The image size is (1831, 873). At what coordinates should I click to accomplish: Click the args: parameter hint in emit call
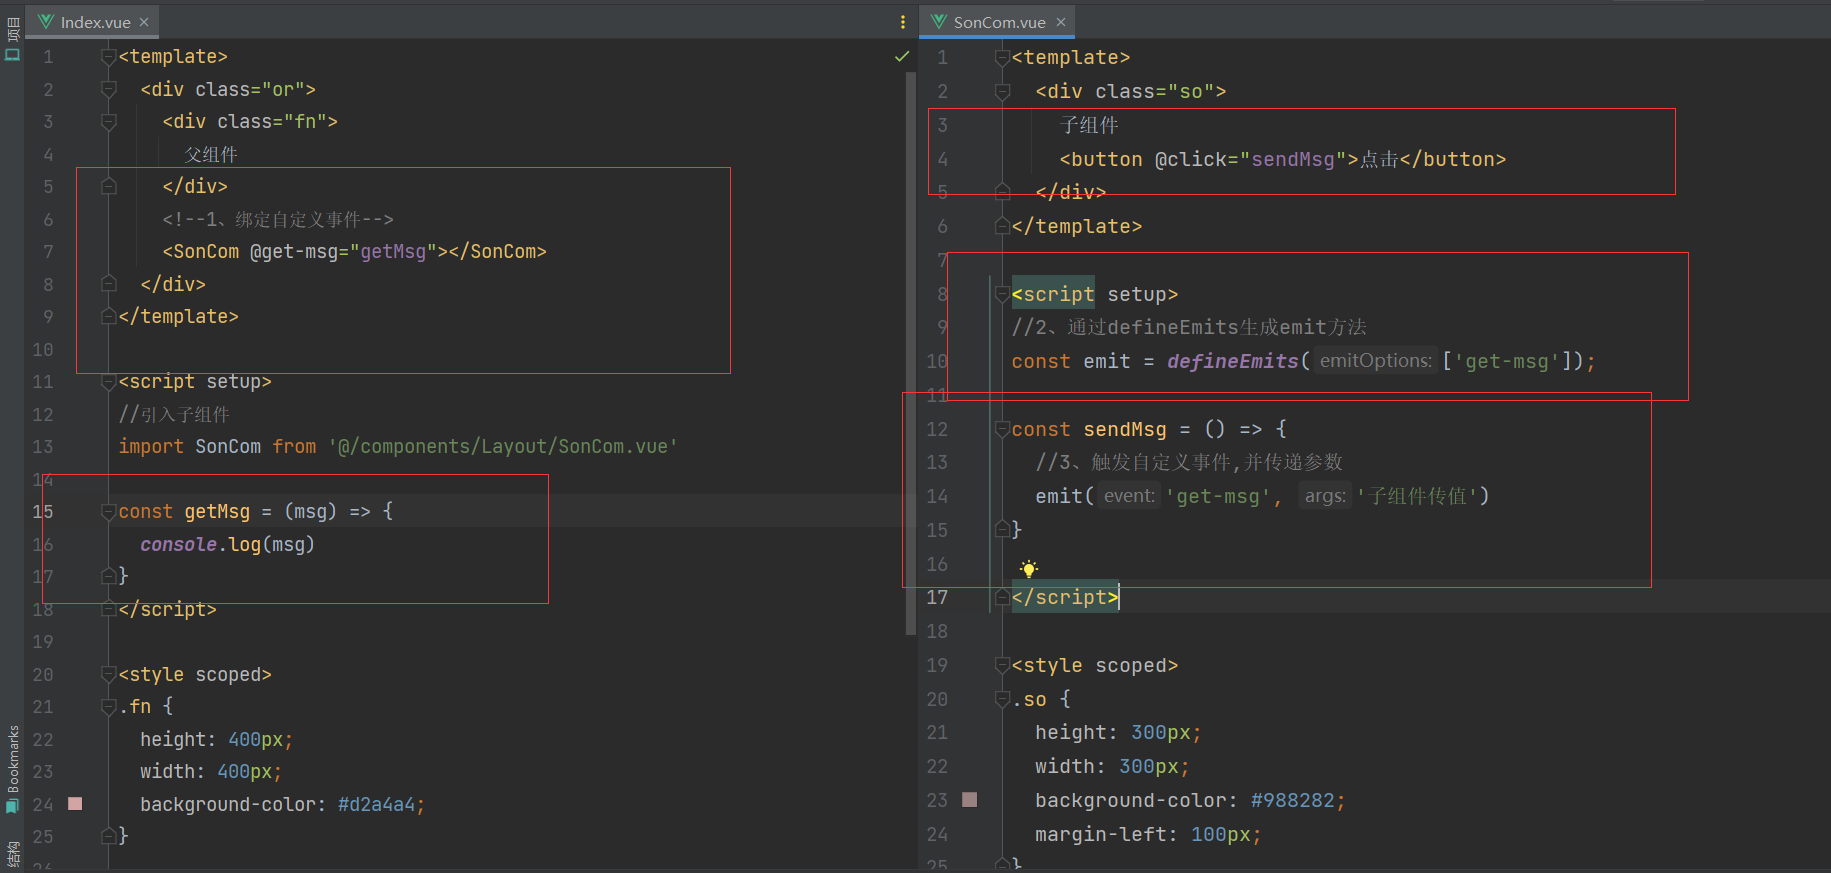[1325, 496]
